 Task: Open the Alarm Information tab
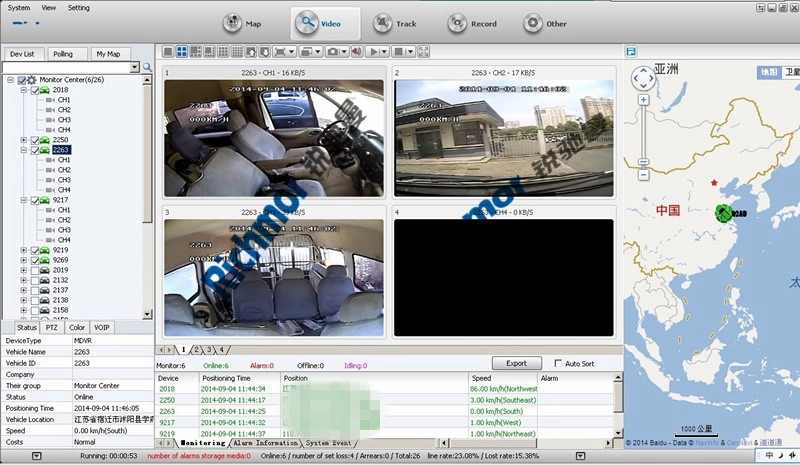click(266, 443)
